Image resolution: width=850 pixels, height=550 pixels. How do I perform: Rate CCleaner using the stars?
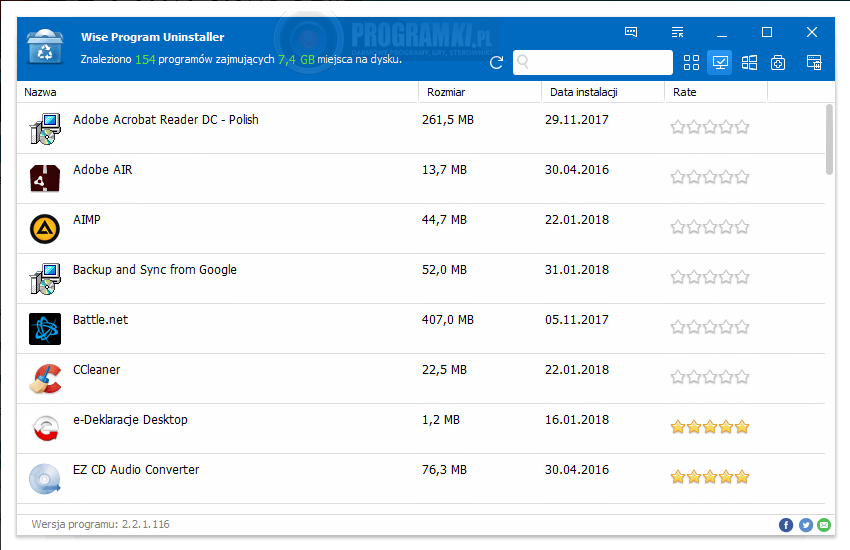[x=710, y=377]
